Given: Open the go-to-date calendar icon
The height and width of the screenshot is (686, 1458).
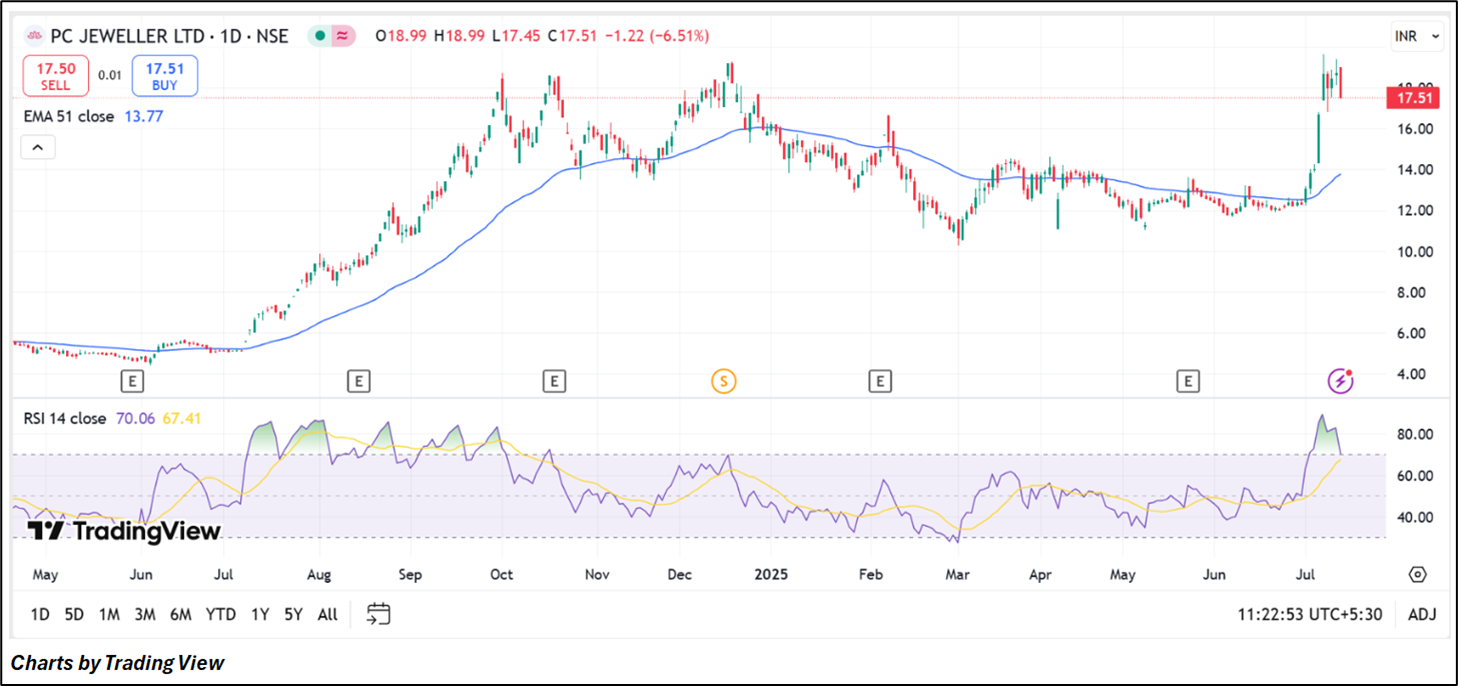Looking at the screenshot, I should click(378, 614).
